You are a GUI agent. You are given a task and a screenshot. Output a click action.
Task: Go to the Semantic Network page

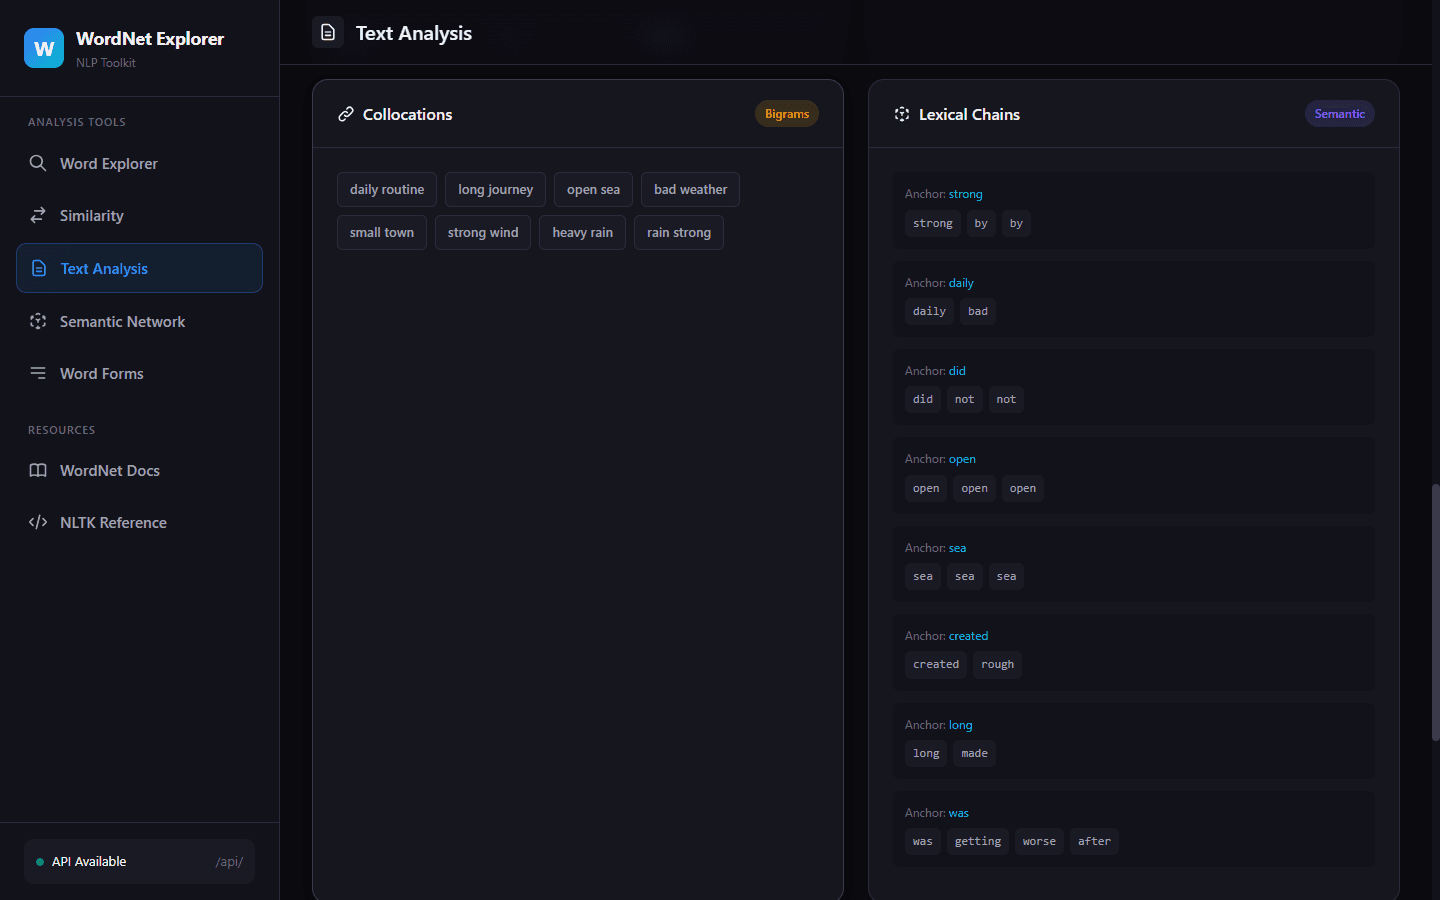[122, 321]
